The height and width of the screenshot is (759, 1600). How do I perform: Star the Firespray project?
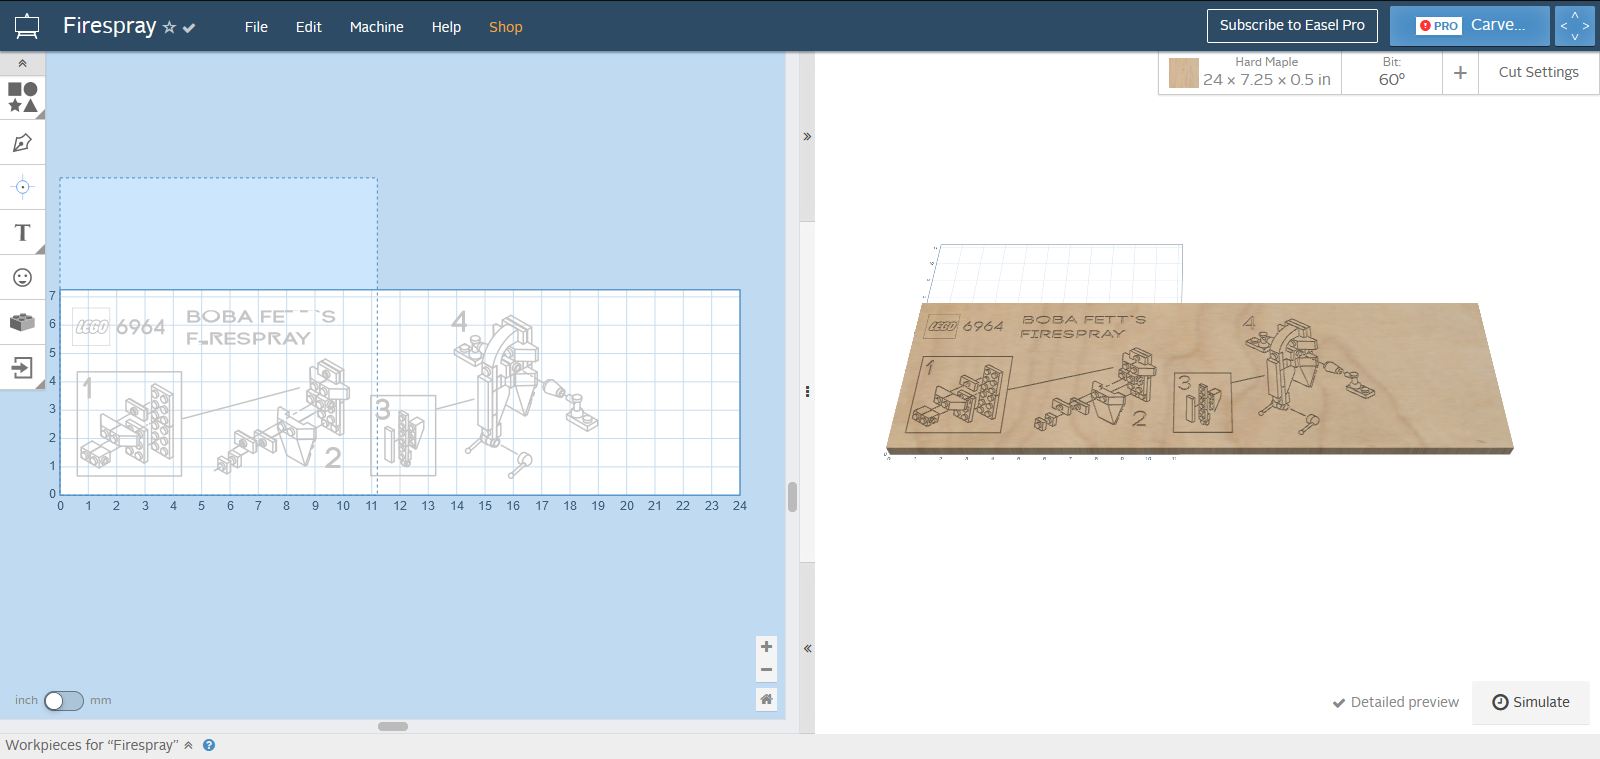(x=169, y=28)
